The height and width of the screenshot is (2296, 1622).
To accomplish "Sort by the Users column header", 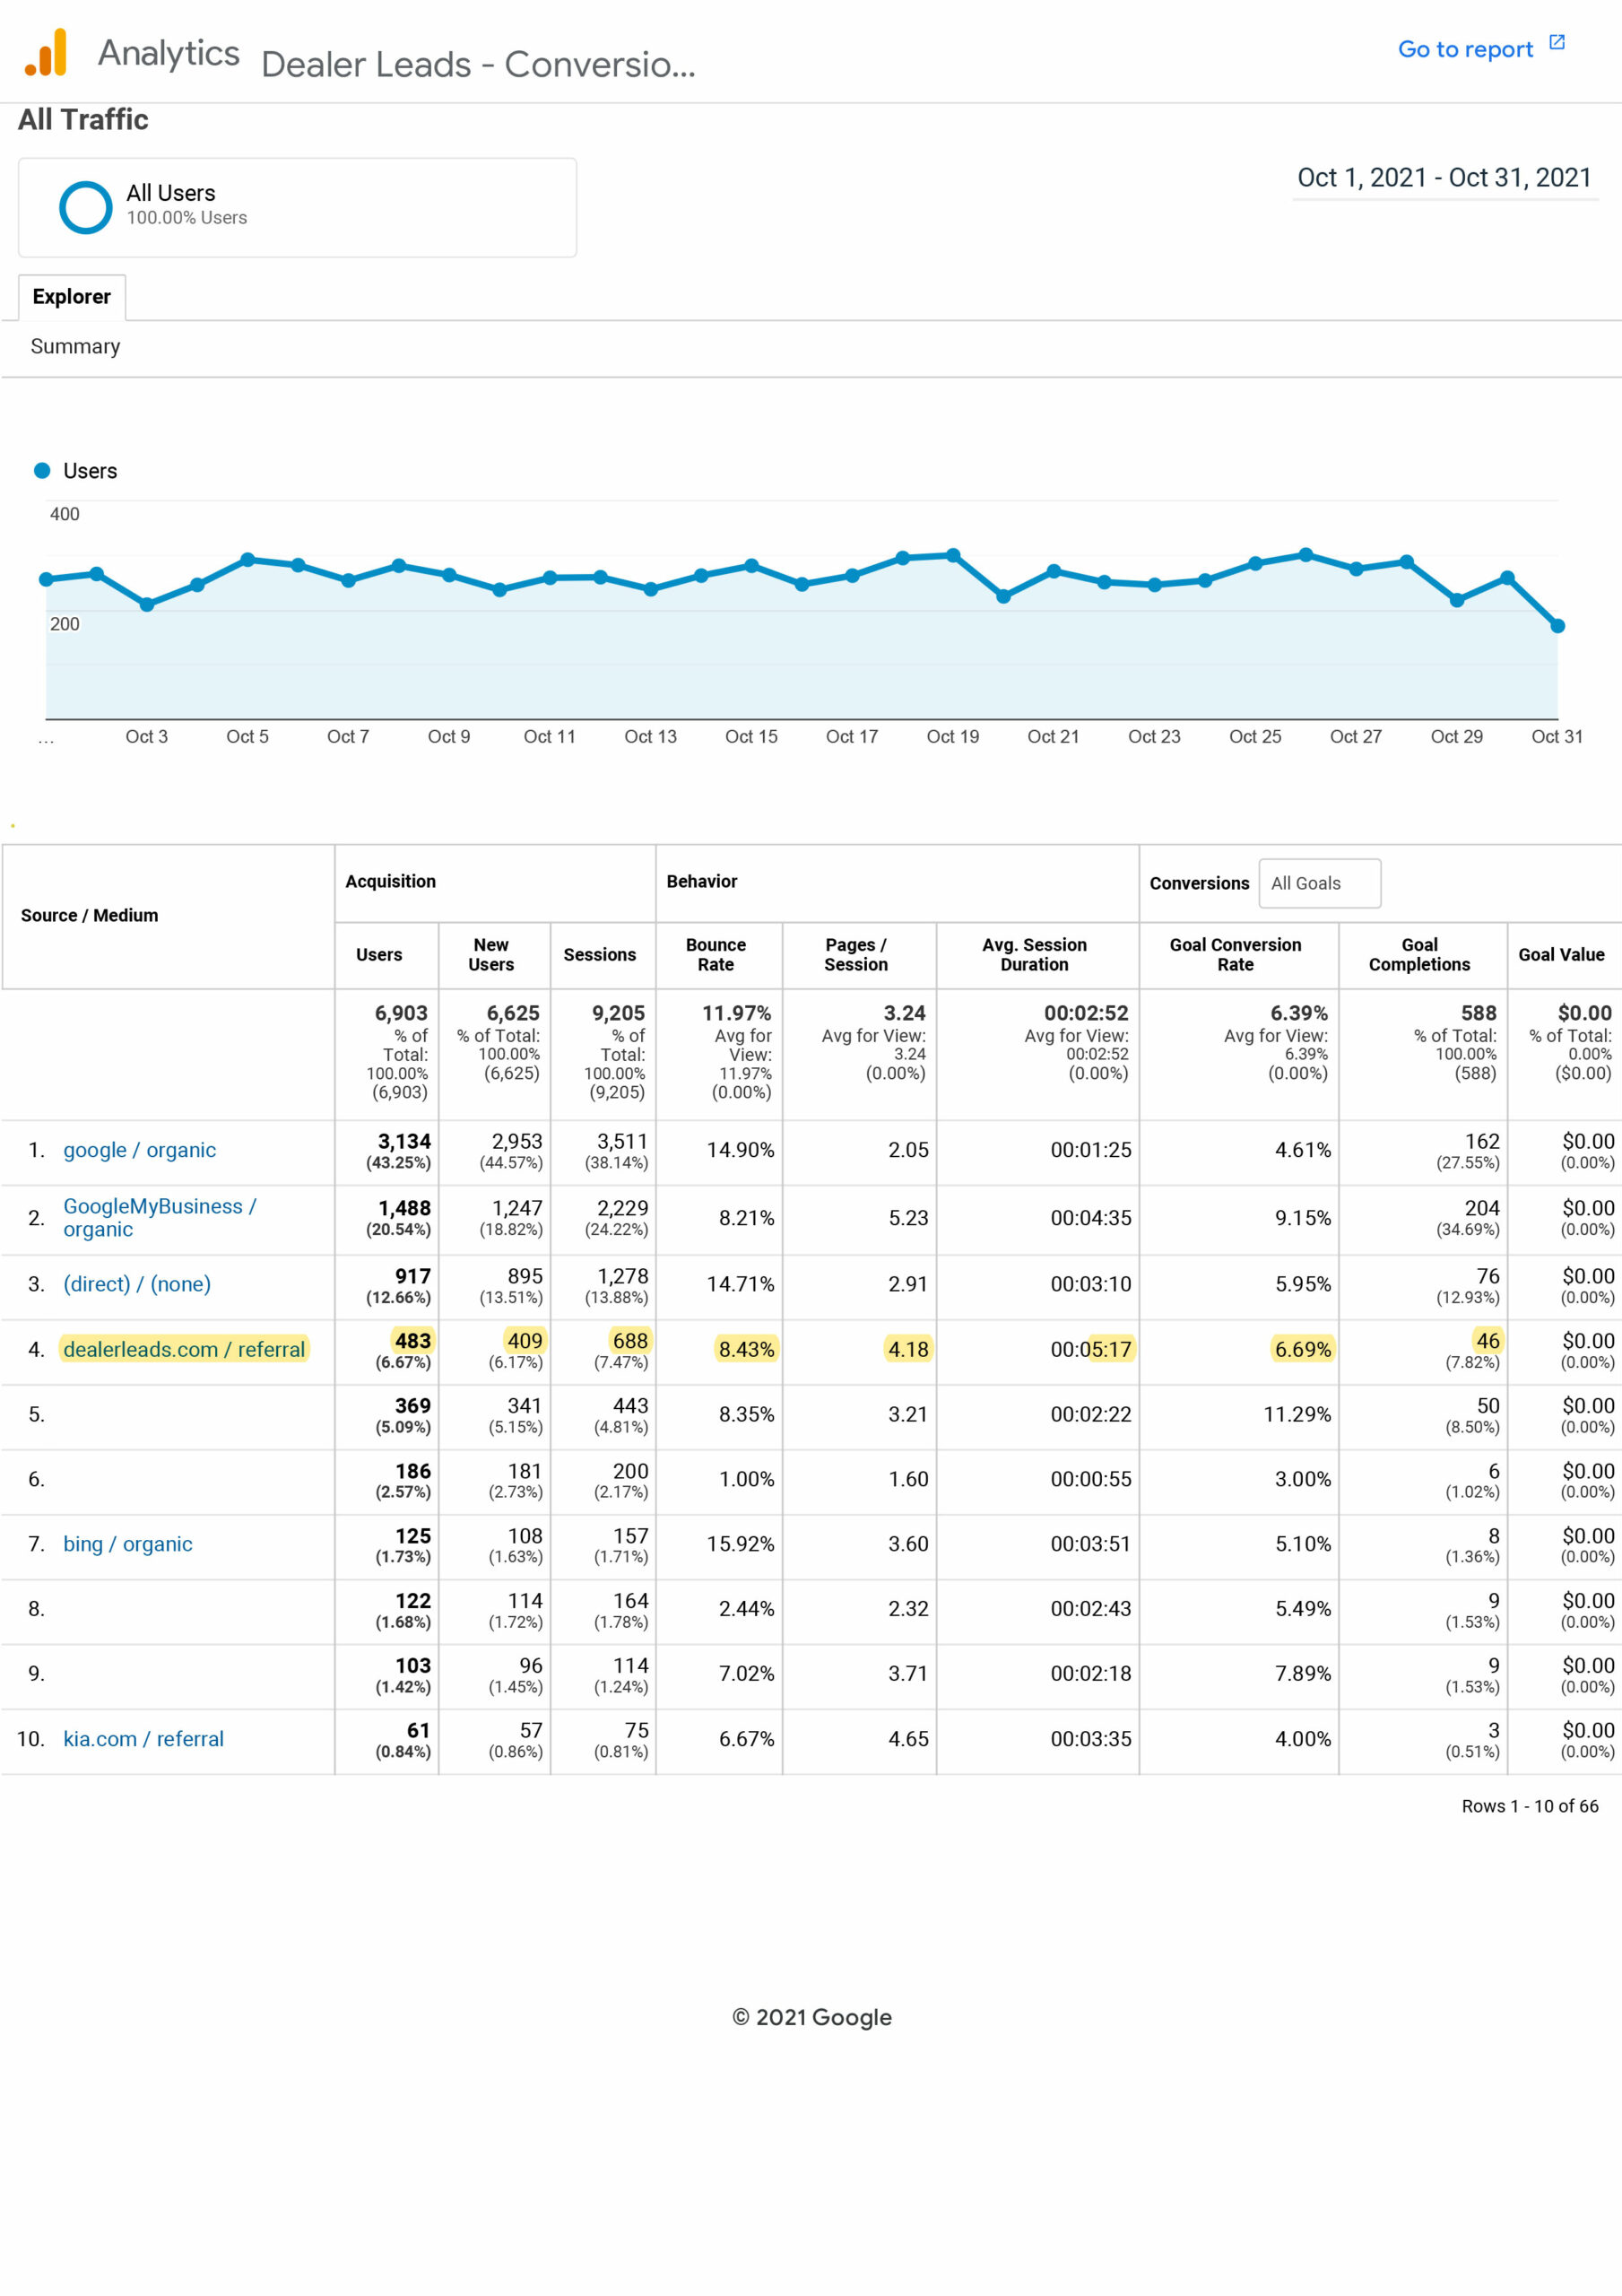I will 379,955.
